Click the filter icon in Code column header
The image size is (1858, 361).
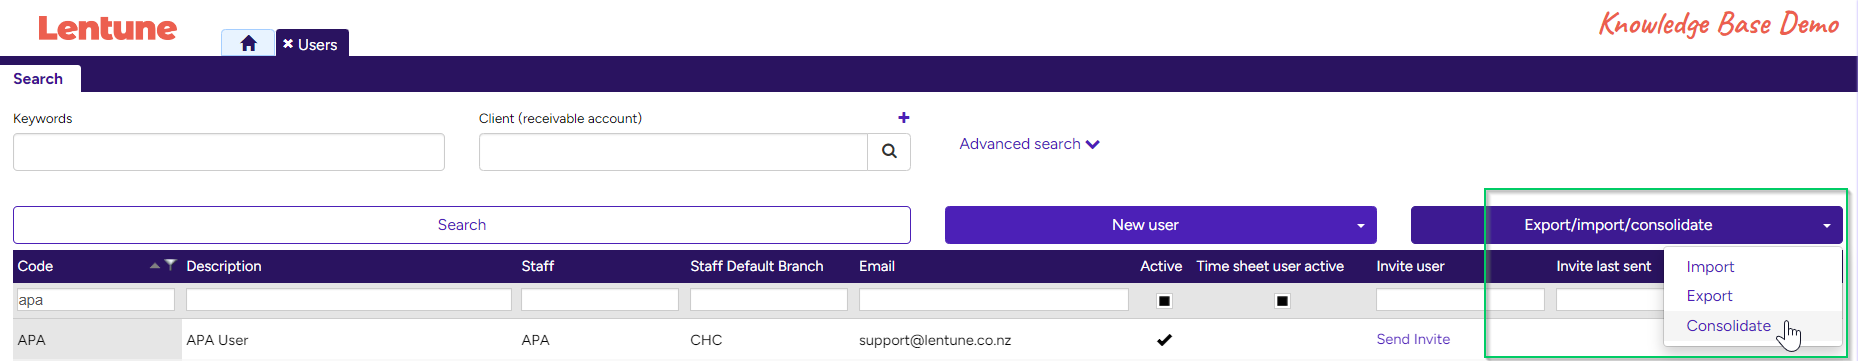pos(171,265)
